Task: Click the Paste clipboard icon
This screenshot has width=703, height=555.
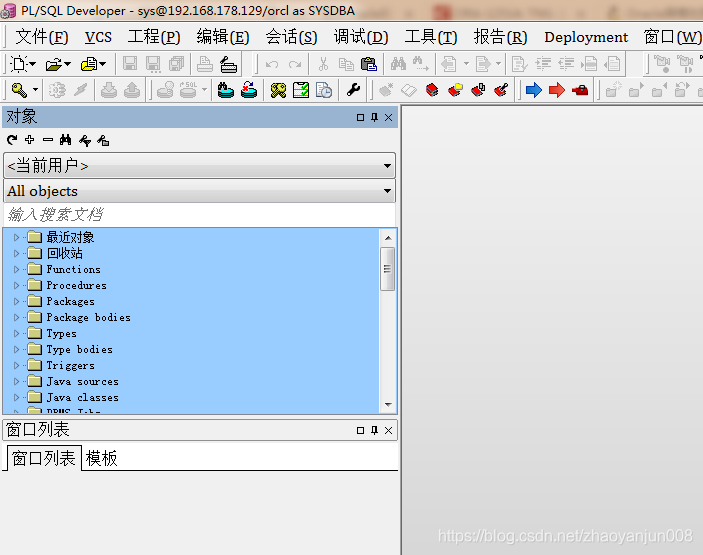Action: point(369,64)
